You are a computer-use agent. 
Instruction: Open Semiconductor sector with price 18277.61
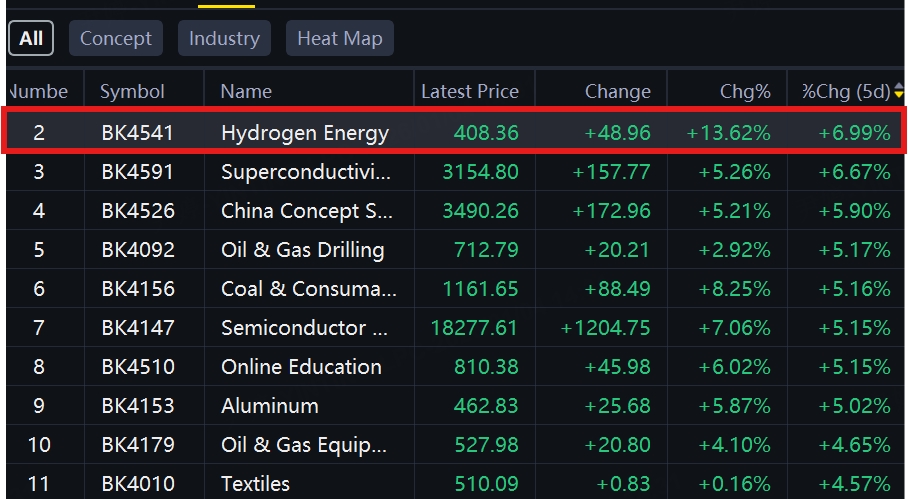click(307, 328)
